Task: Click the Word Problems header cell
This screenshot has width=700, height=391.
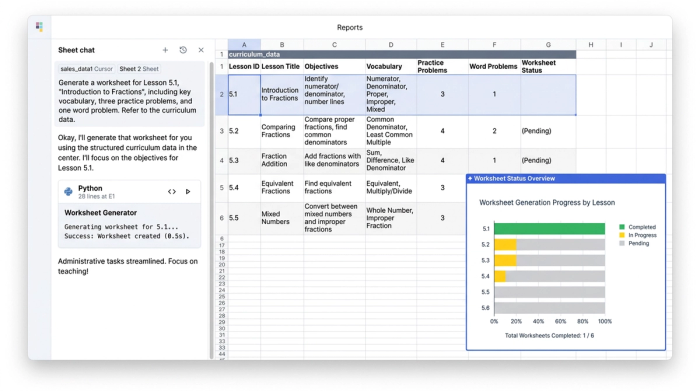Action: tap(494, 67)
